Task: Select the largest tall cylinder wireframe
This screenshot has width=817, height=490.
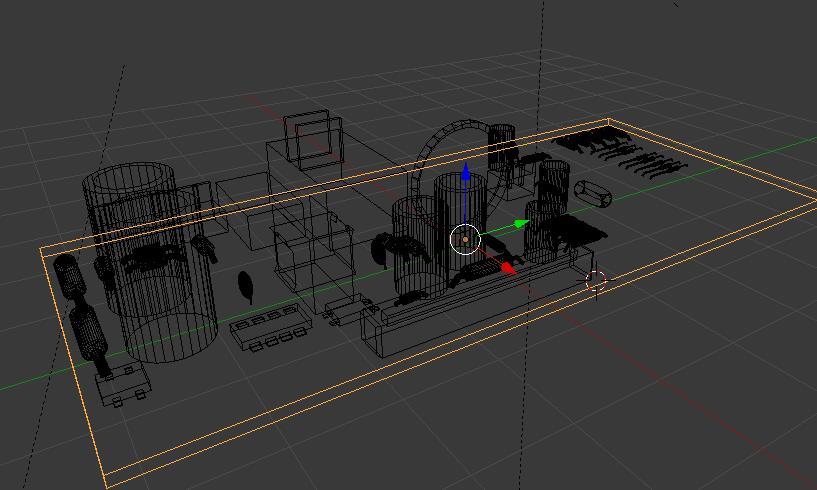Action: 149,263
